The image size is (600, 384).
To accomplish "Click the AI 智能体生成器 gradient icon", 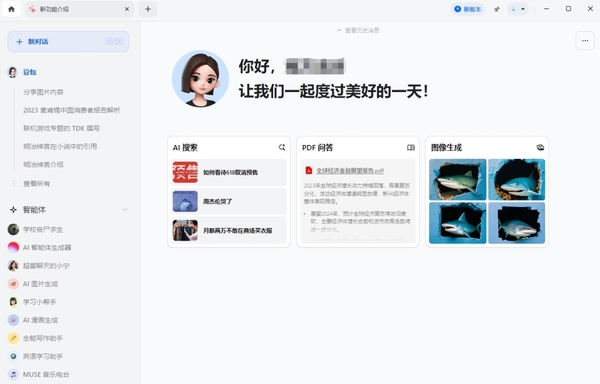I will point(13,247).
